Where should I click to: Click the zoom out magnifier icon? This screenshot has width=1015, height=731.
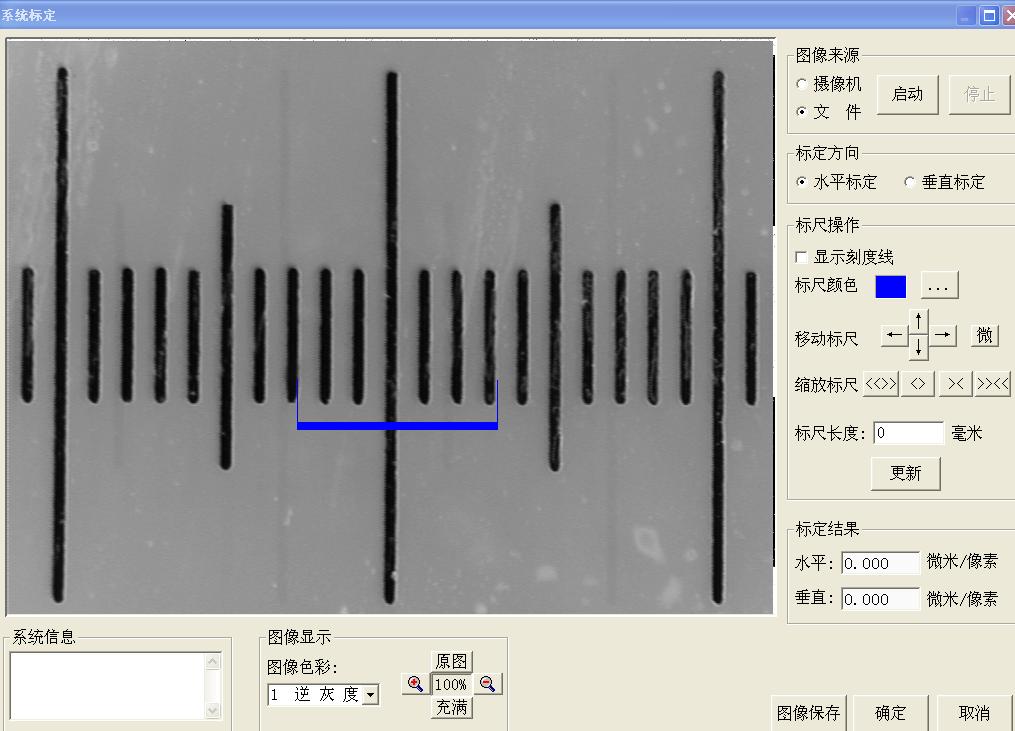tap(487, 684)
